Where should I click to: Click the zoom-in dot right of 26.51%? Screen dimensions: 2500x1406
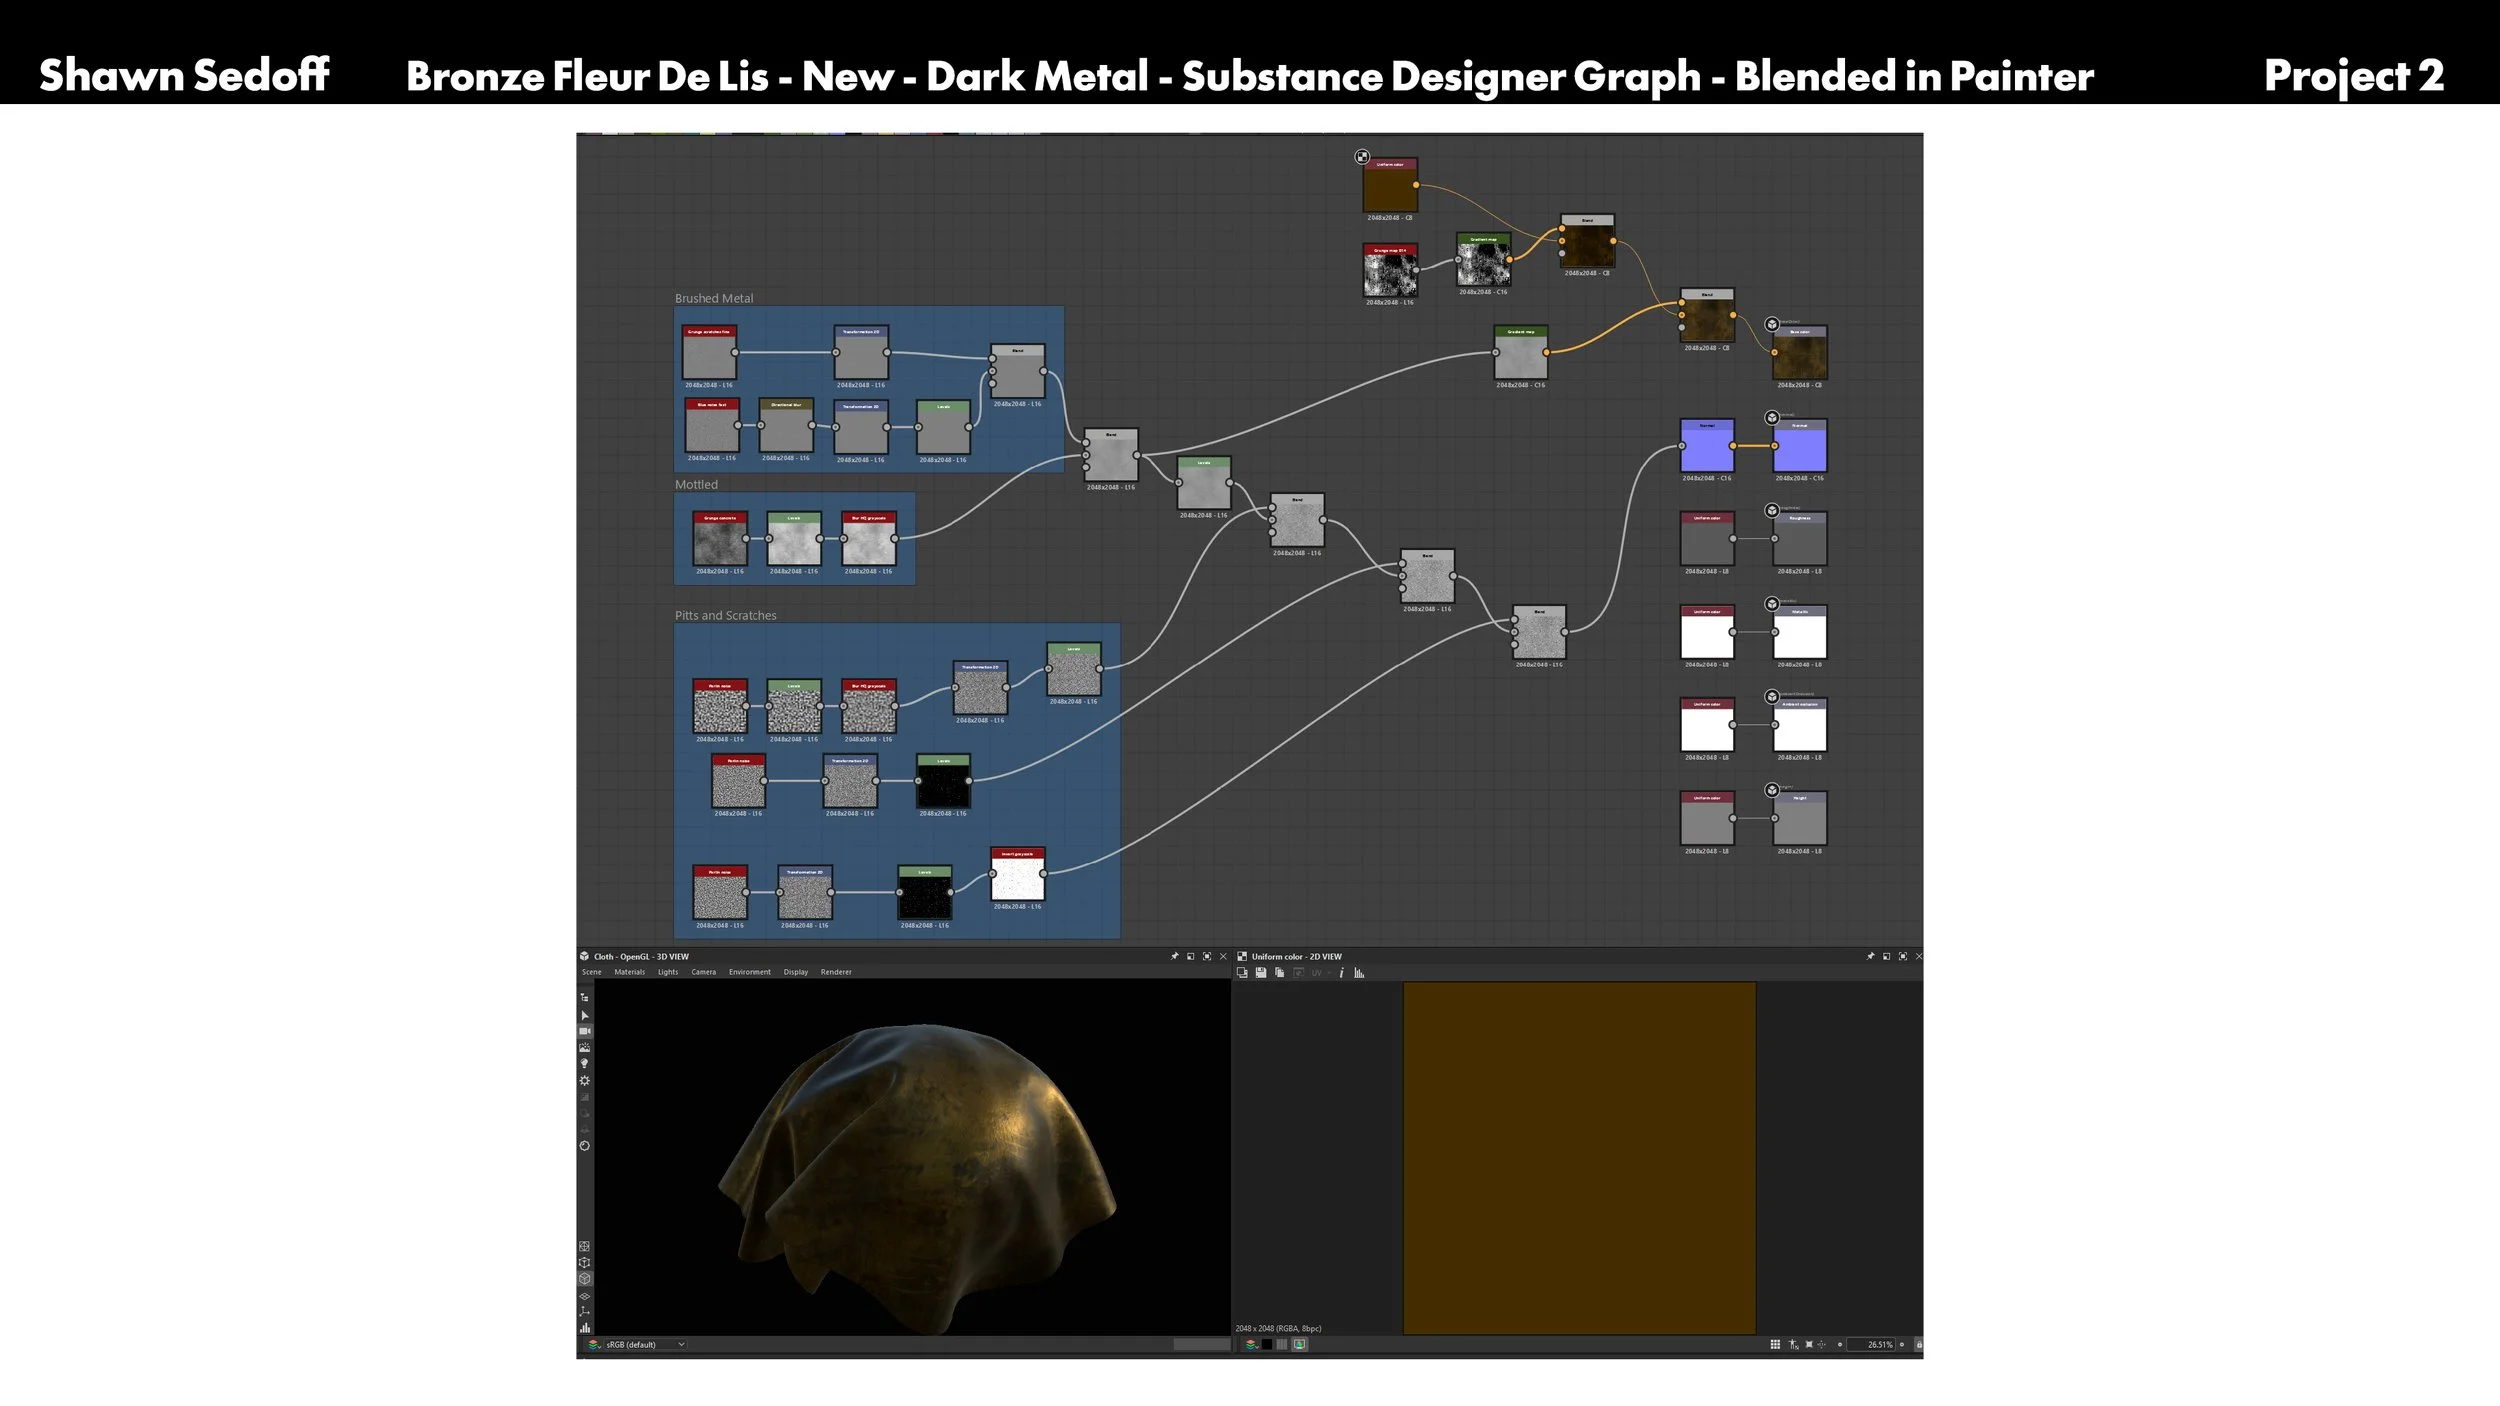tap(1902, 1345)
